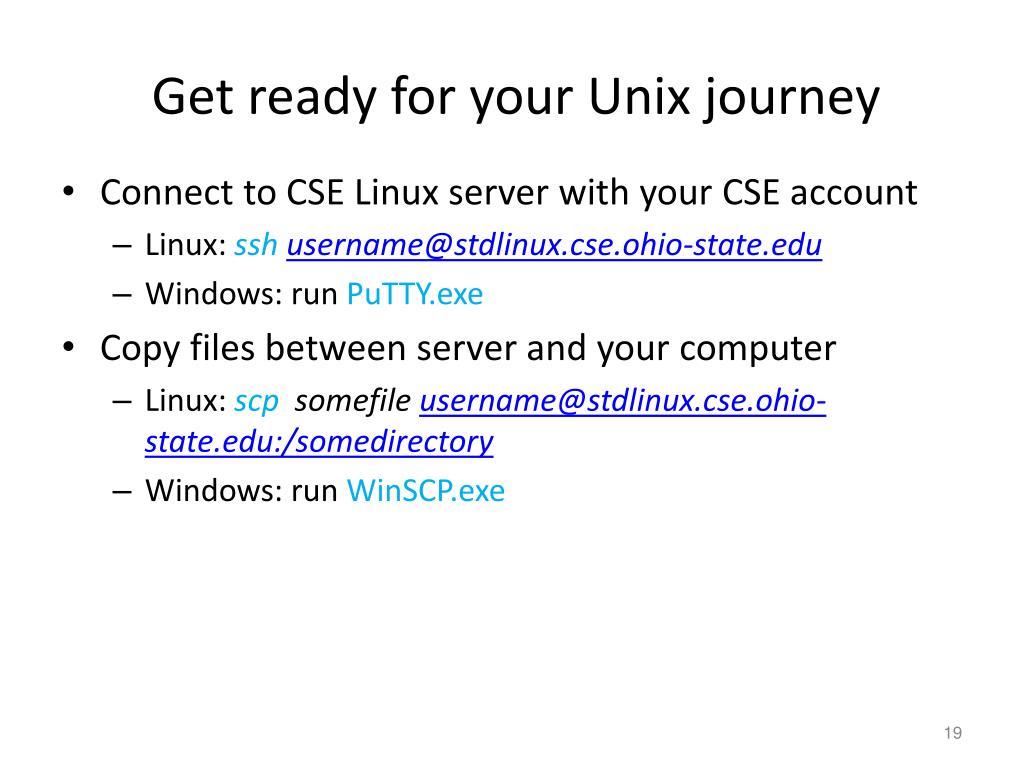Follow the 'state.edu:/somedirectory' link continuation
Image resolution: width=1024 pixels, height=768 pixels.
[x=319, y=442]
